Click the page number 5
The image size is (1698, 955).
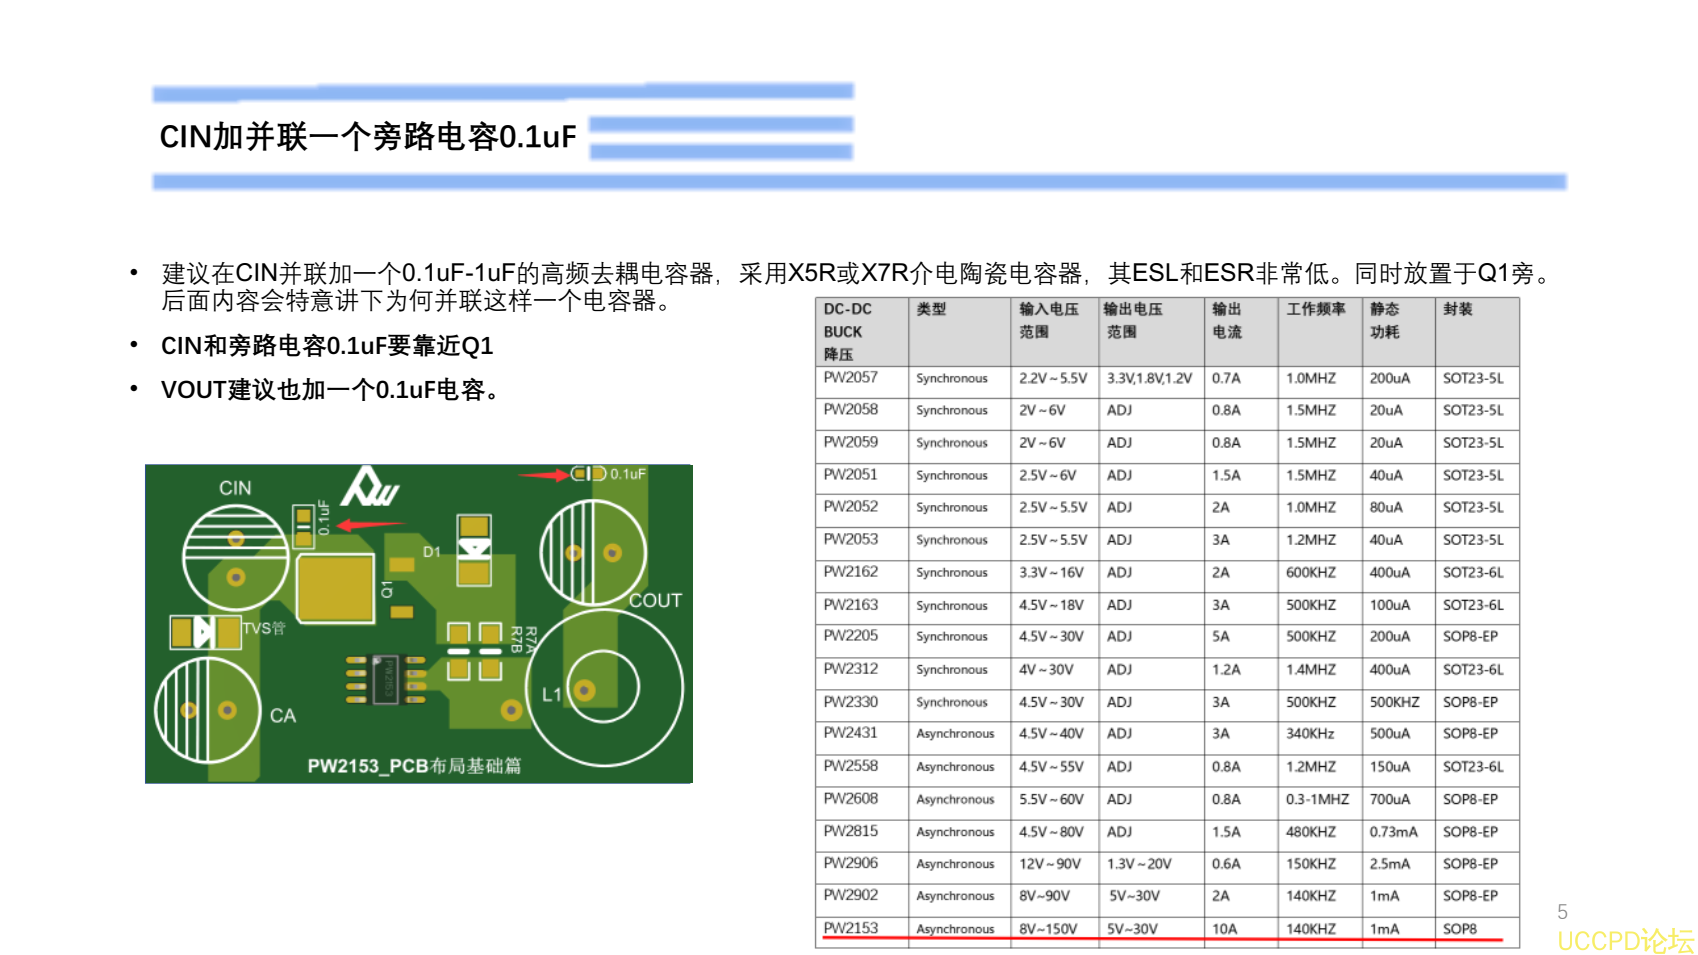pyautogui.click(x=1563, y=911)
